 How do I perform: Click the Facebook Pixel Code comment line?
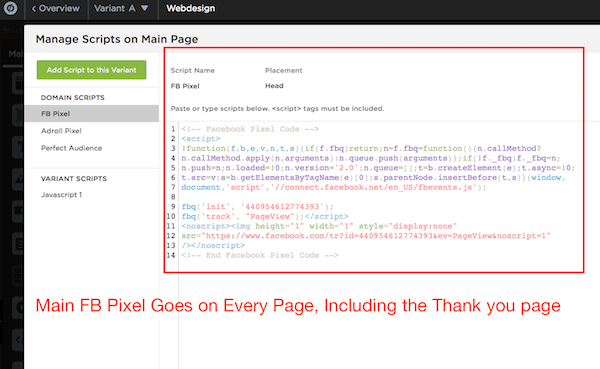tap(250, 129)
